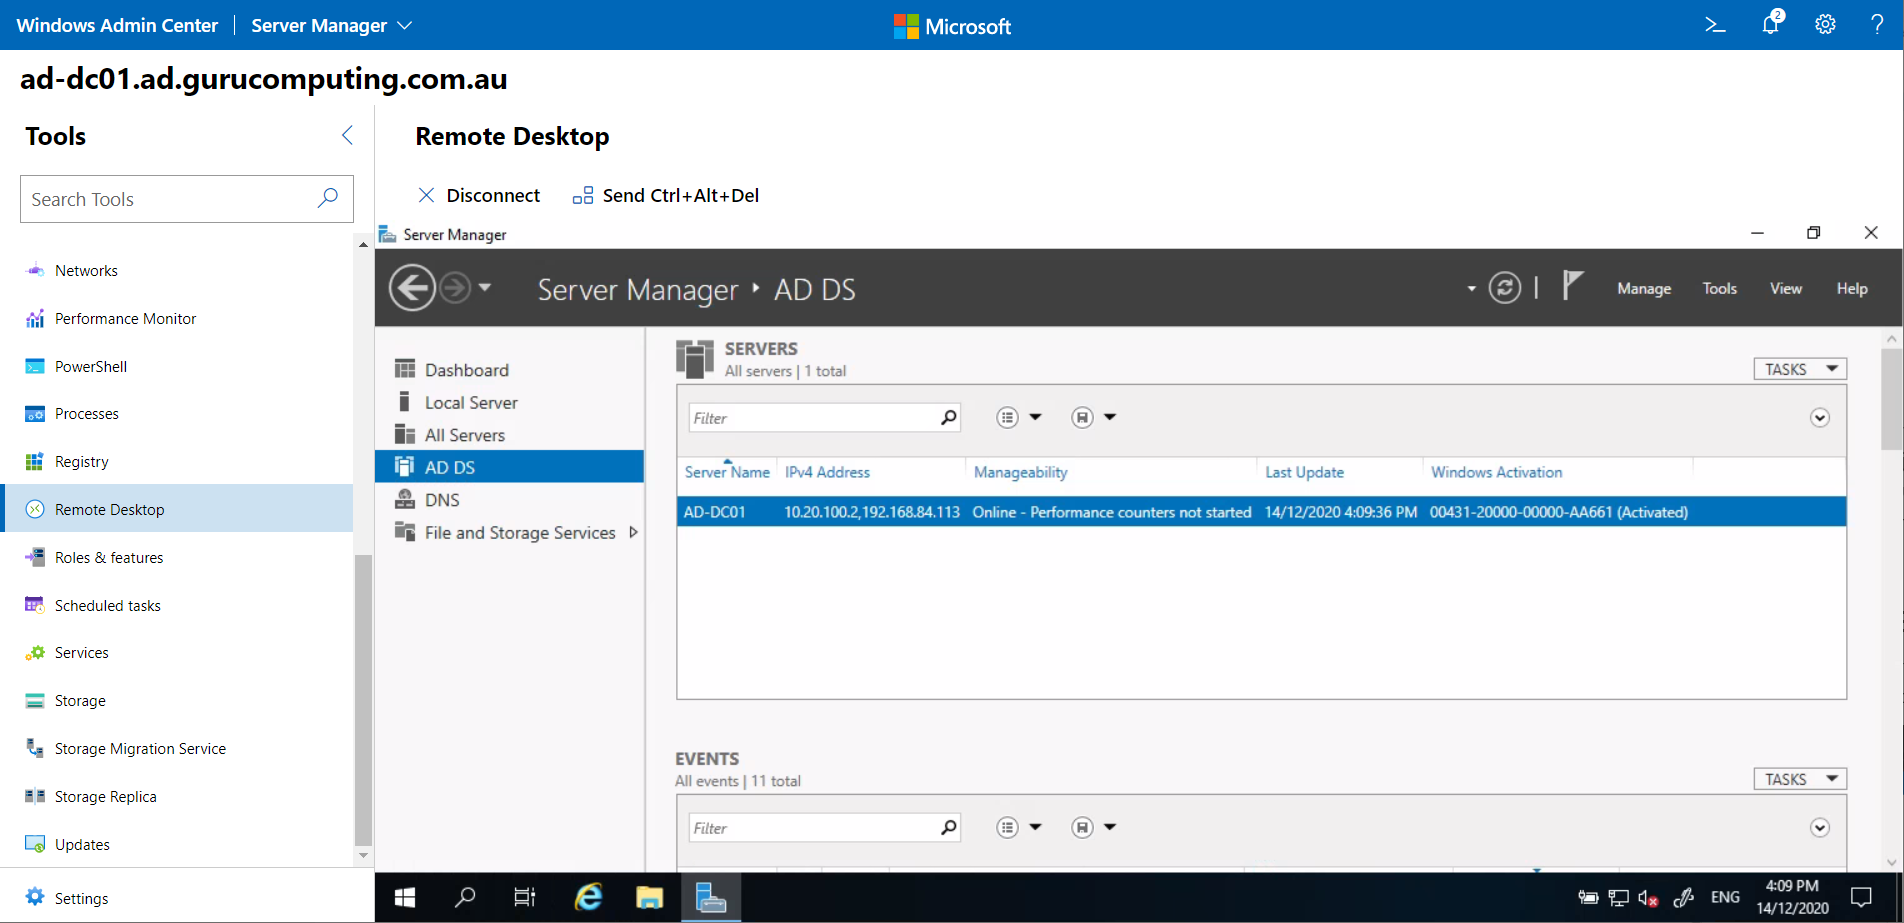Open Windows Admin Center settings gear
The width and height of the screenshot is (1904, 923).
tap(1825, 25)
